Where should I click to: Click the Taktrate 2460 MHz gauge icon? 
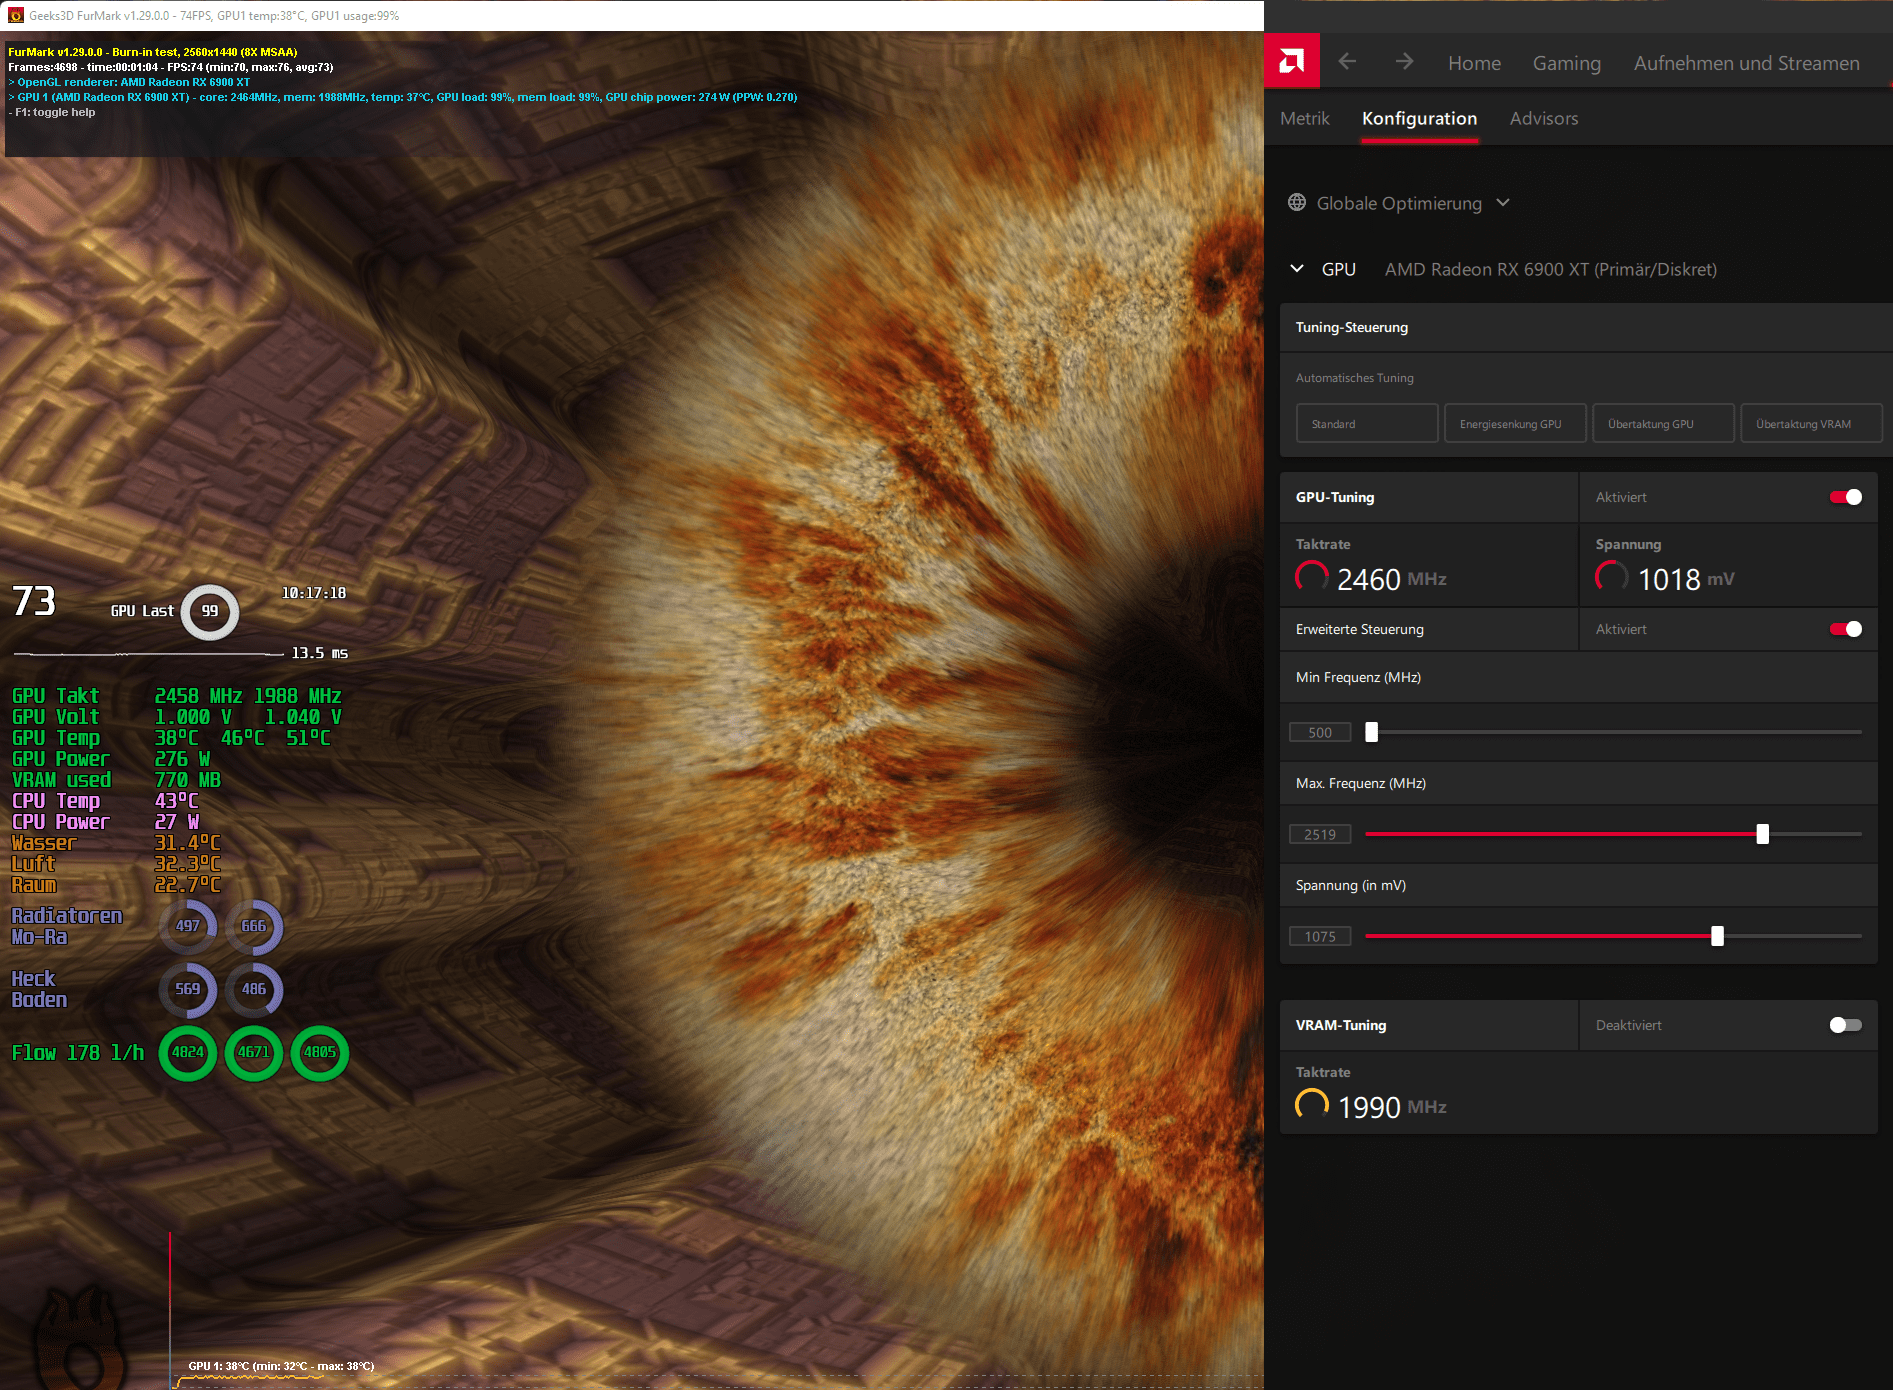(1312, 577)
